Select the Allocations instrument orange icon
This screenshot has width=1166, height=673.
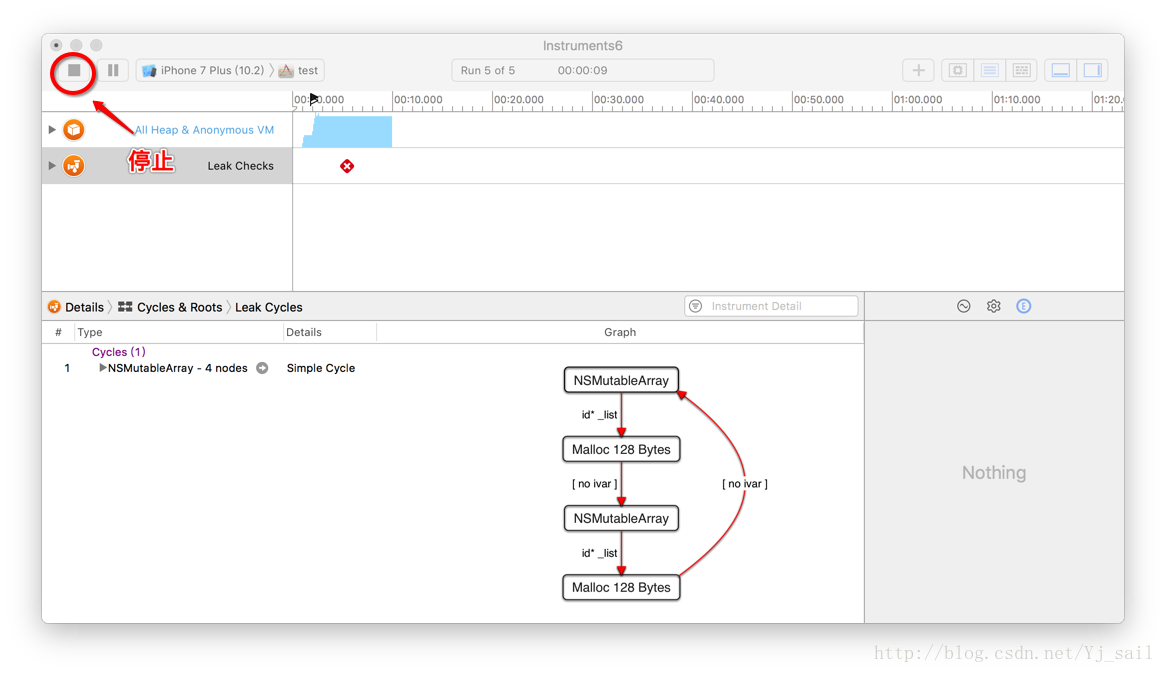coord(74,129)
